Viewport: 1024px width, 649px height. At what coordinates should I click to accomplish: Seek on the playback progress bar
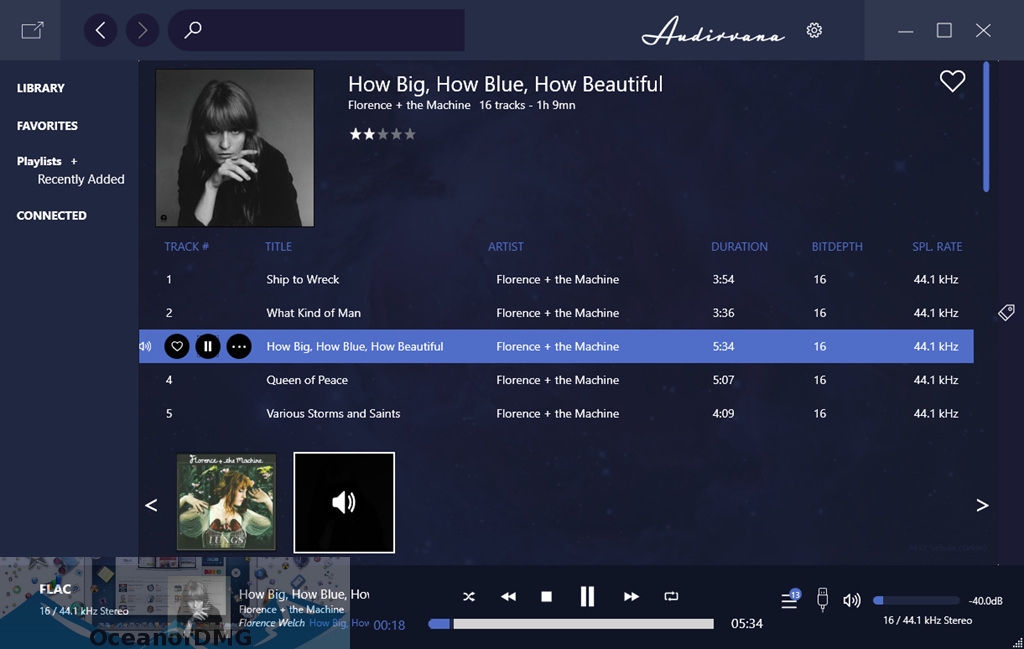tap(571, 624)
